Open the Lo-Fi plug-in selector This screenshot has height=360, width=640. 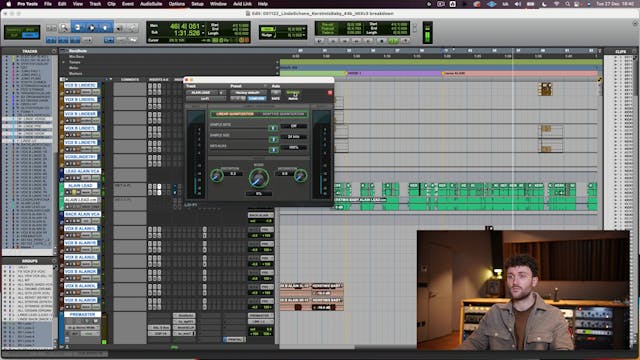206,98
